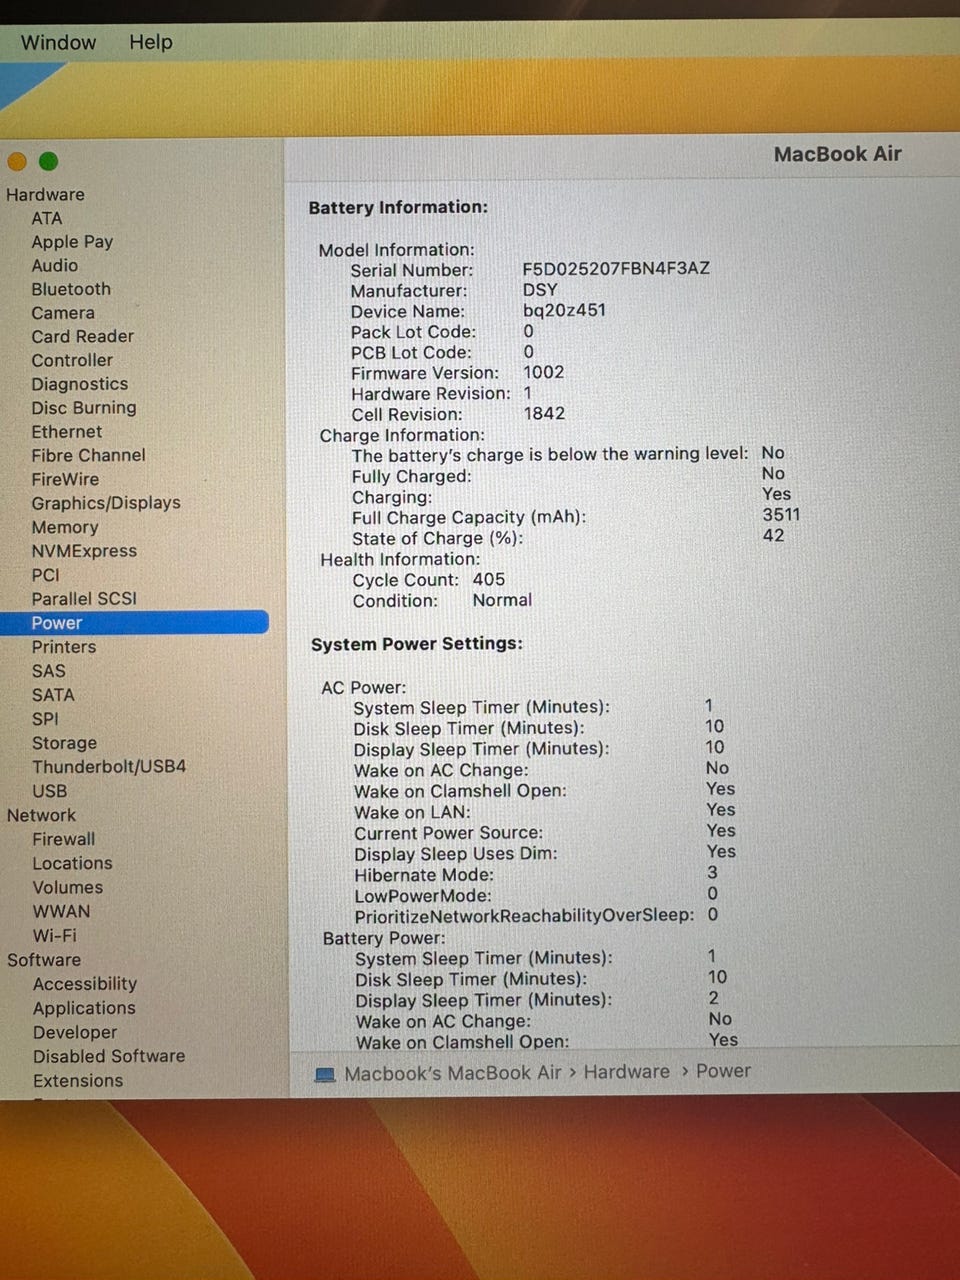Select Thunderbolt/USB4 in the sidebar
The width and height of the screenshot is (960, 1280).
[109, 767]
